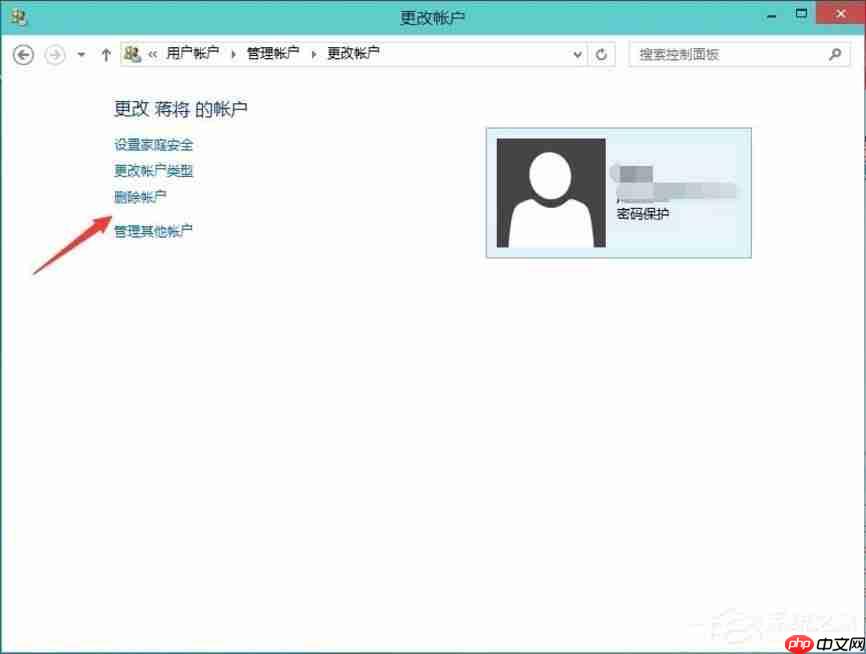Screen dimensions: 866x654
Task: Click the refresh icon beside the address bar
Action: (601, 55)
